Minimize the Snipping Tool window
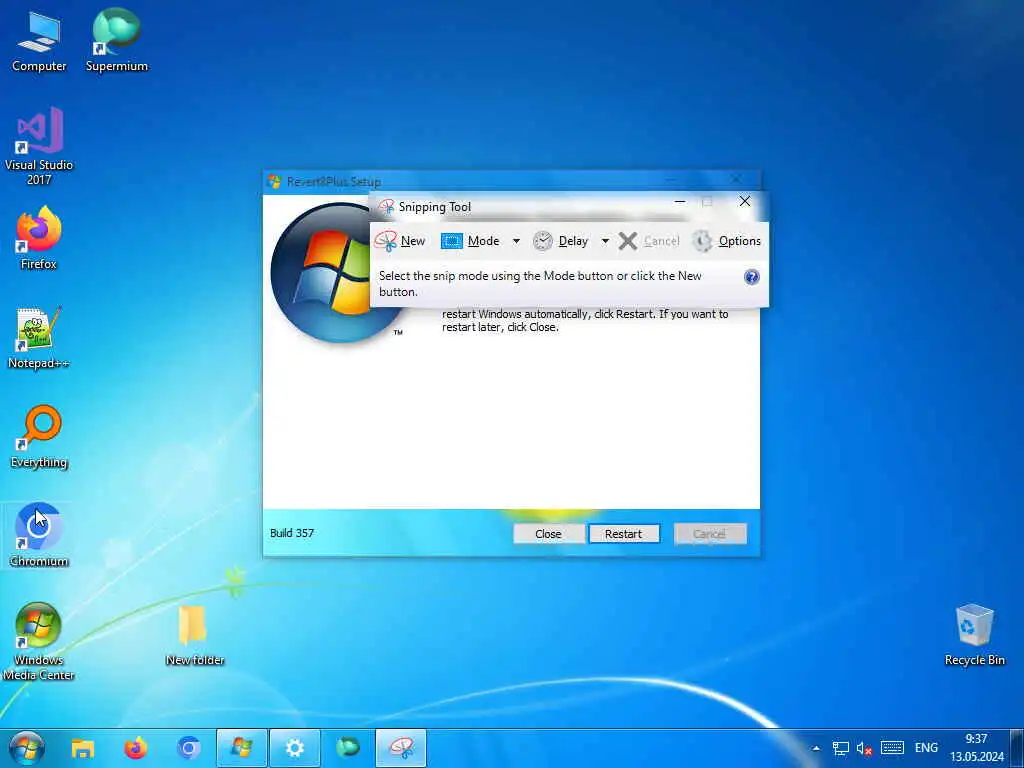 click(x=680, y=202)
